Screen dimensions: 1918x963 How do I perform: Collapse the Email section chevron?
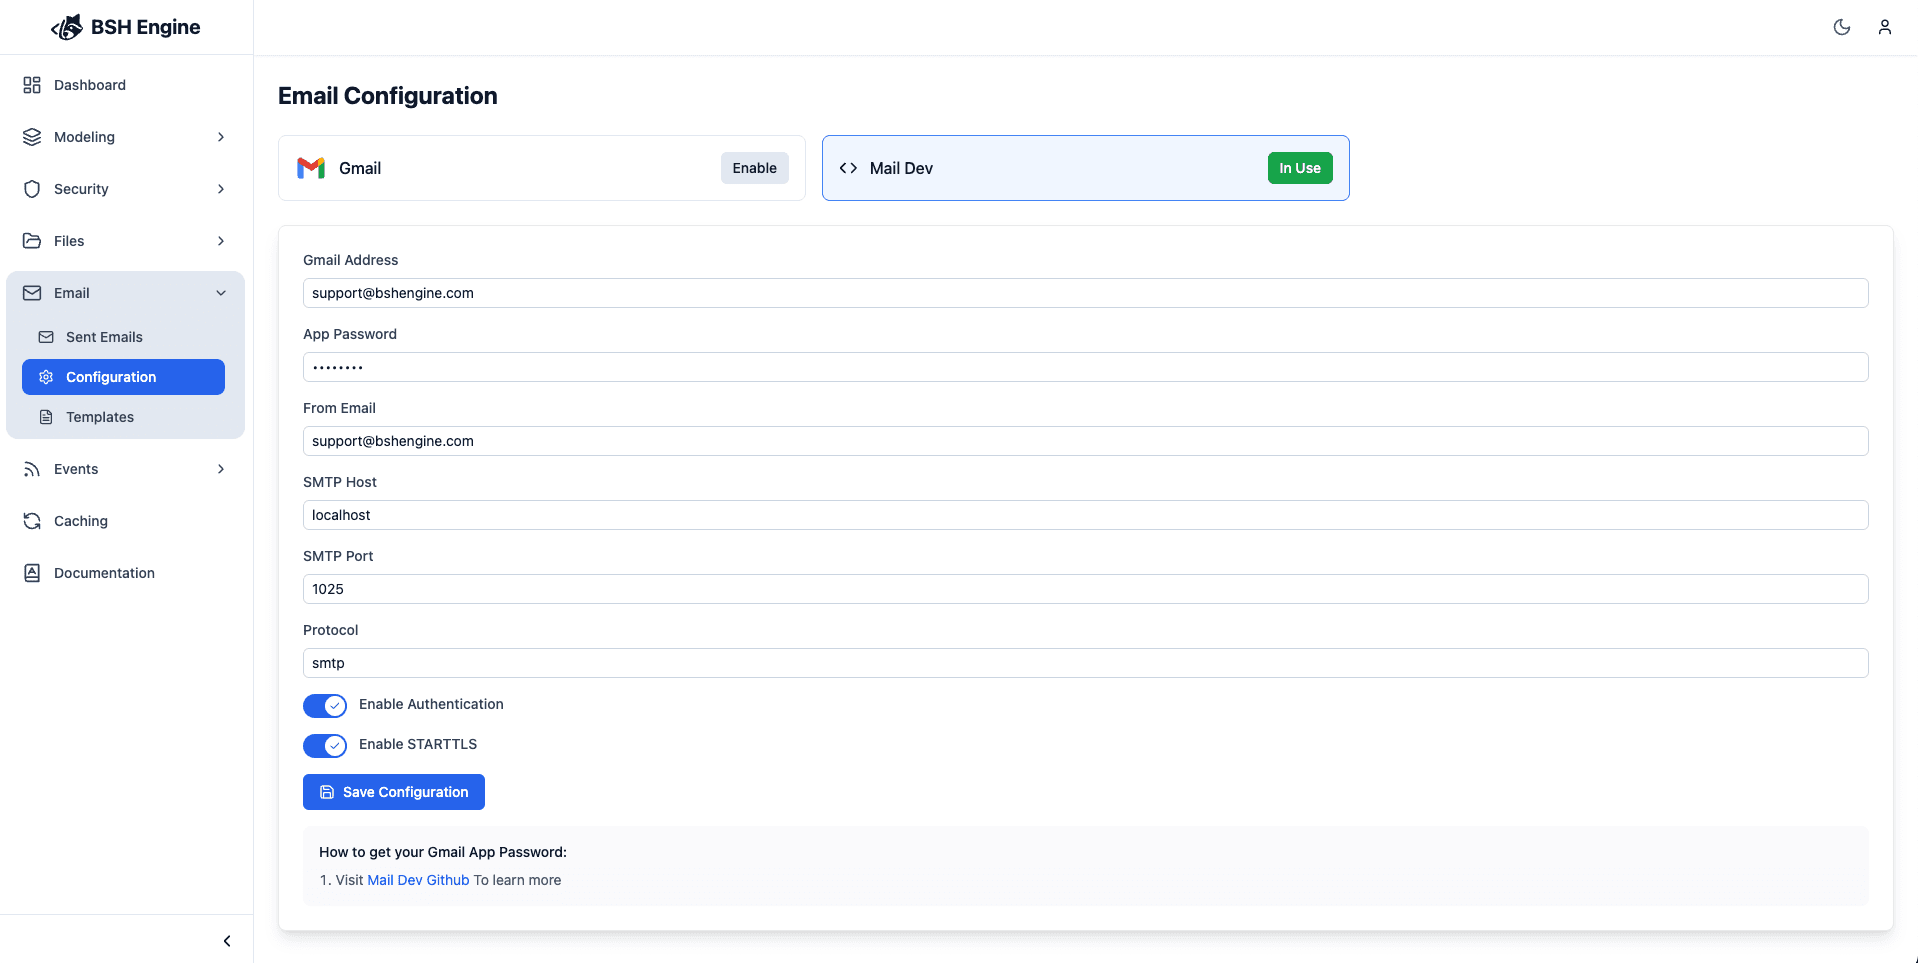pos(220,292)
